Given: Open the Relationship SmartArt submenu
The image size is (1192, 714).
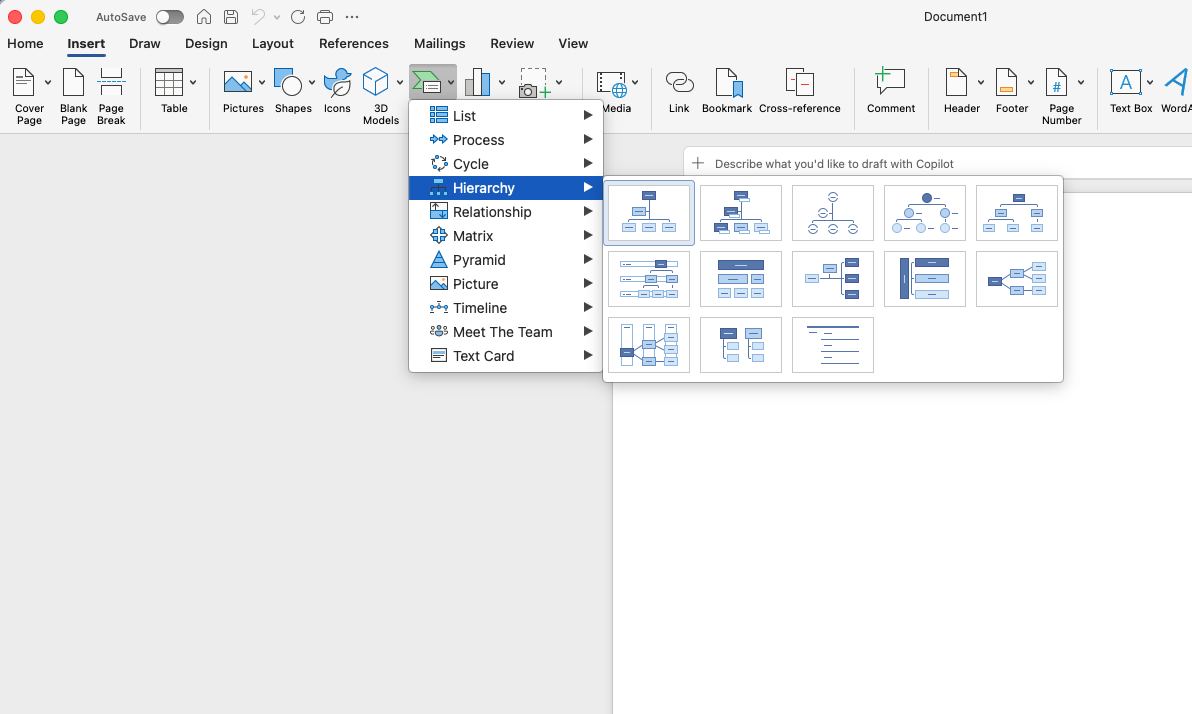Looking at the screenshot, I should (506, 211).
